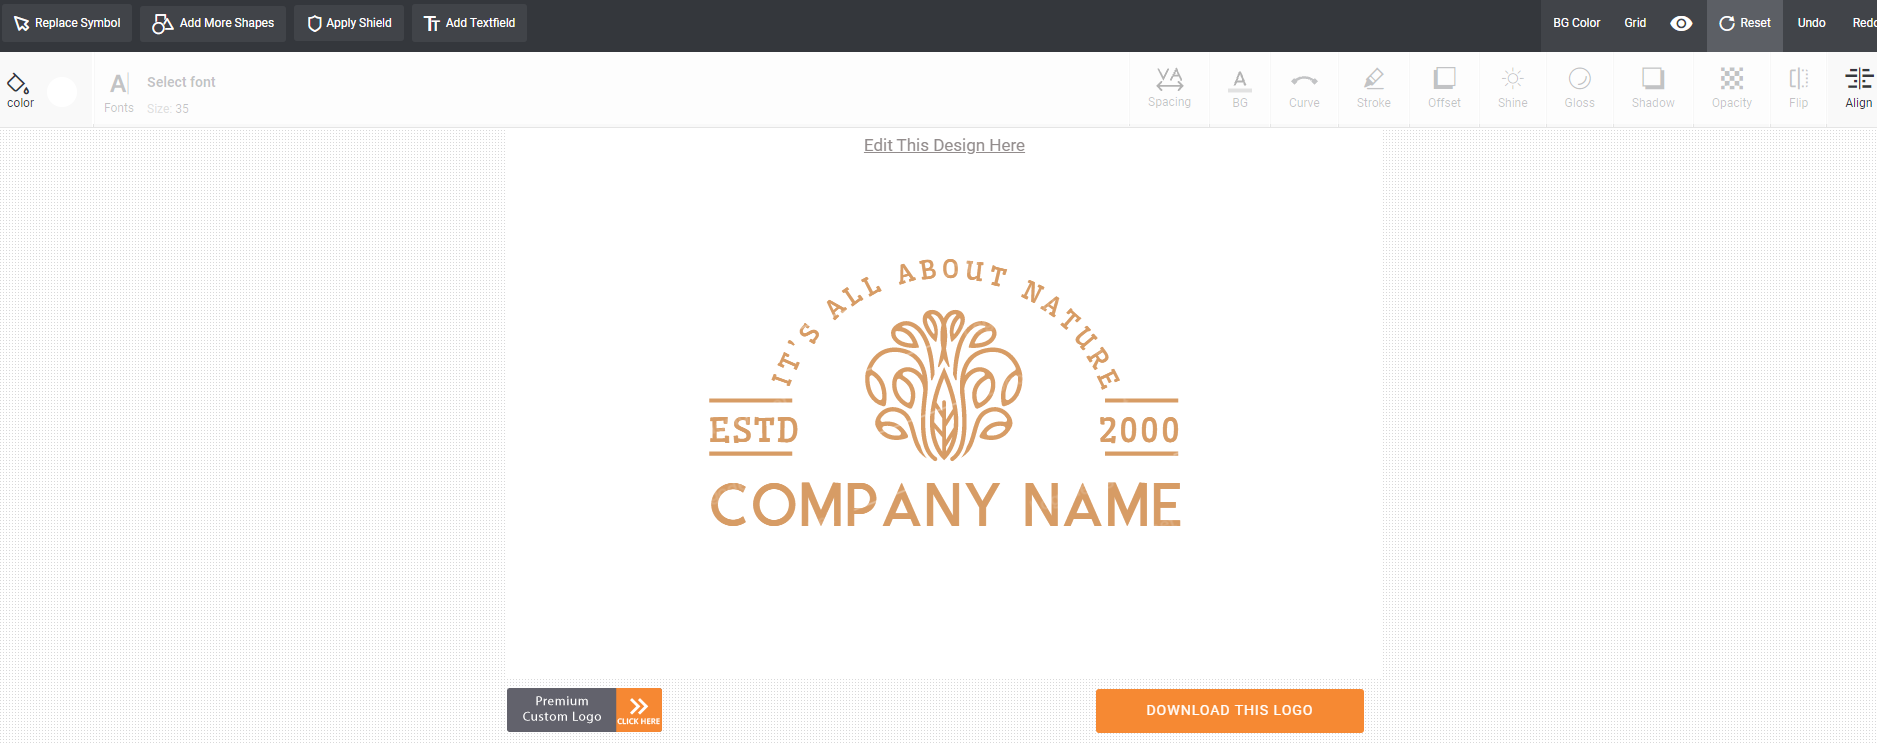1877x743 pixels.
Task: Open the Align tool
Action: tap(1859, 89)
